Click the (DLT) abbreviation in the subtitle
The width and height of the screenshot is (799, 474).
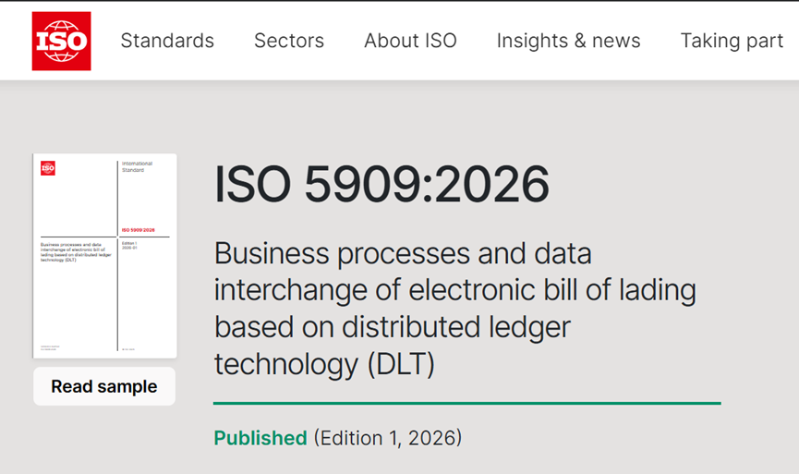(x=401, y=364)
